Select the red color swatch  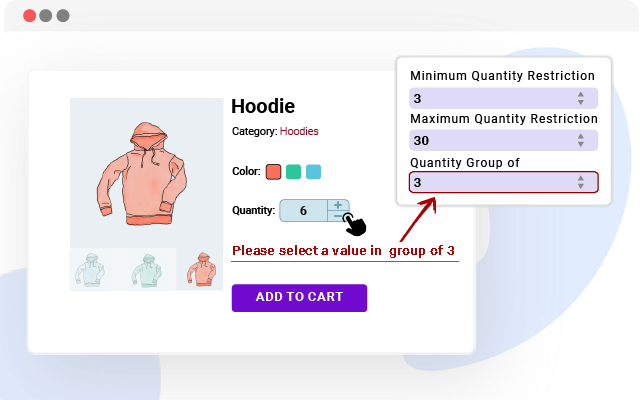click(273, 171)
